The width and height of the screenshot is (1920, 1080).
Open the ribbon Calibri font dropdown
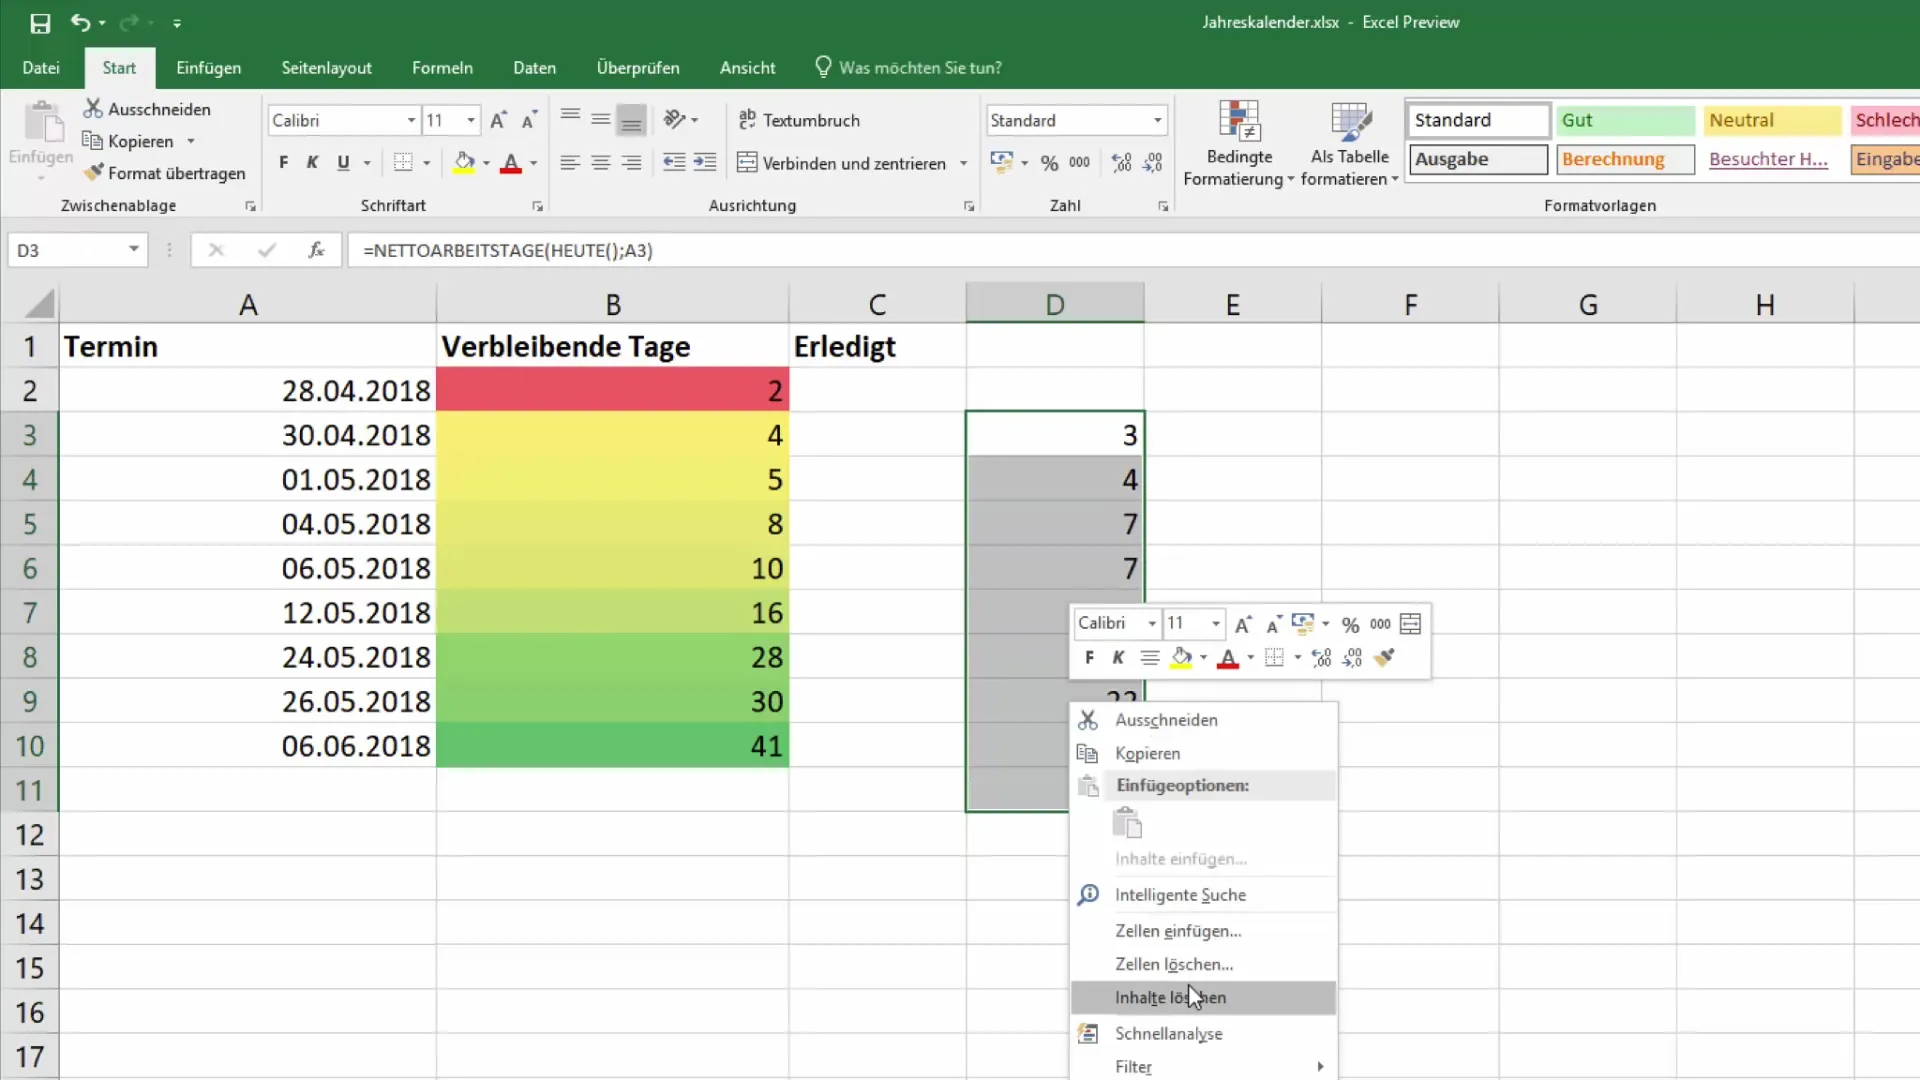(411, 120)
